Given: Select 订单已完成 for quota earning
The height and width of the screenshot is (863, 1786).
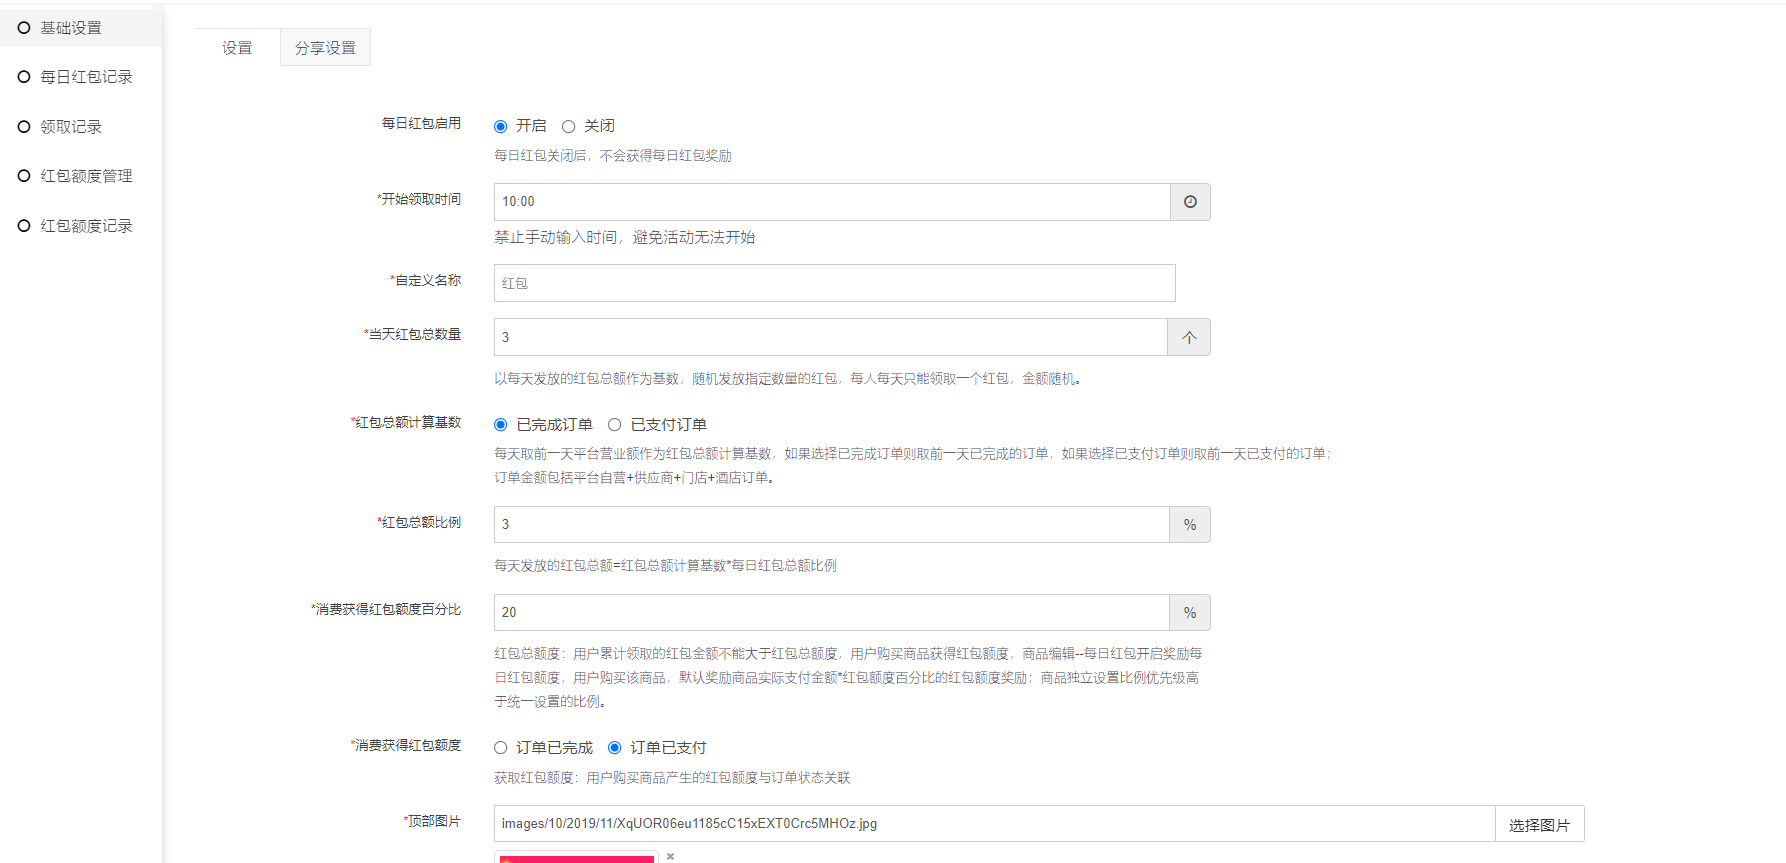Looking at the screenshot, I should coord(501,748).
